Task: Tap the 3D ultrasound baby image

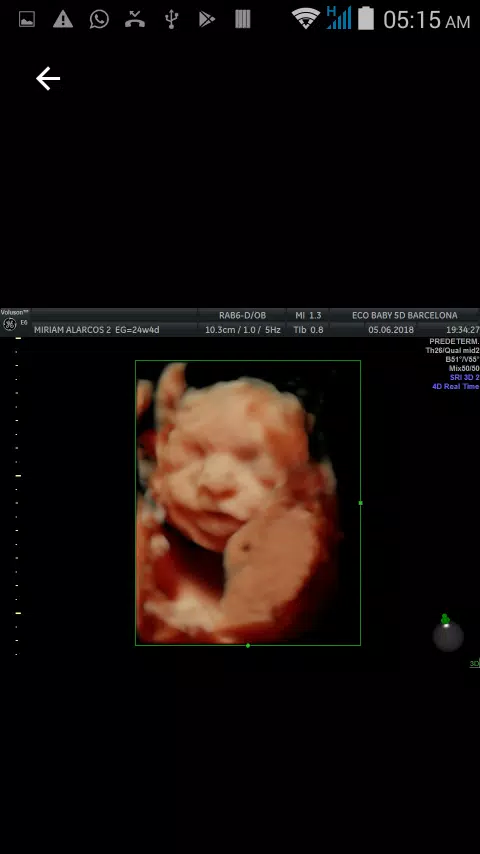Action: click(248, 503)
